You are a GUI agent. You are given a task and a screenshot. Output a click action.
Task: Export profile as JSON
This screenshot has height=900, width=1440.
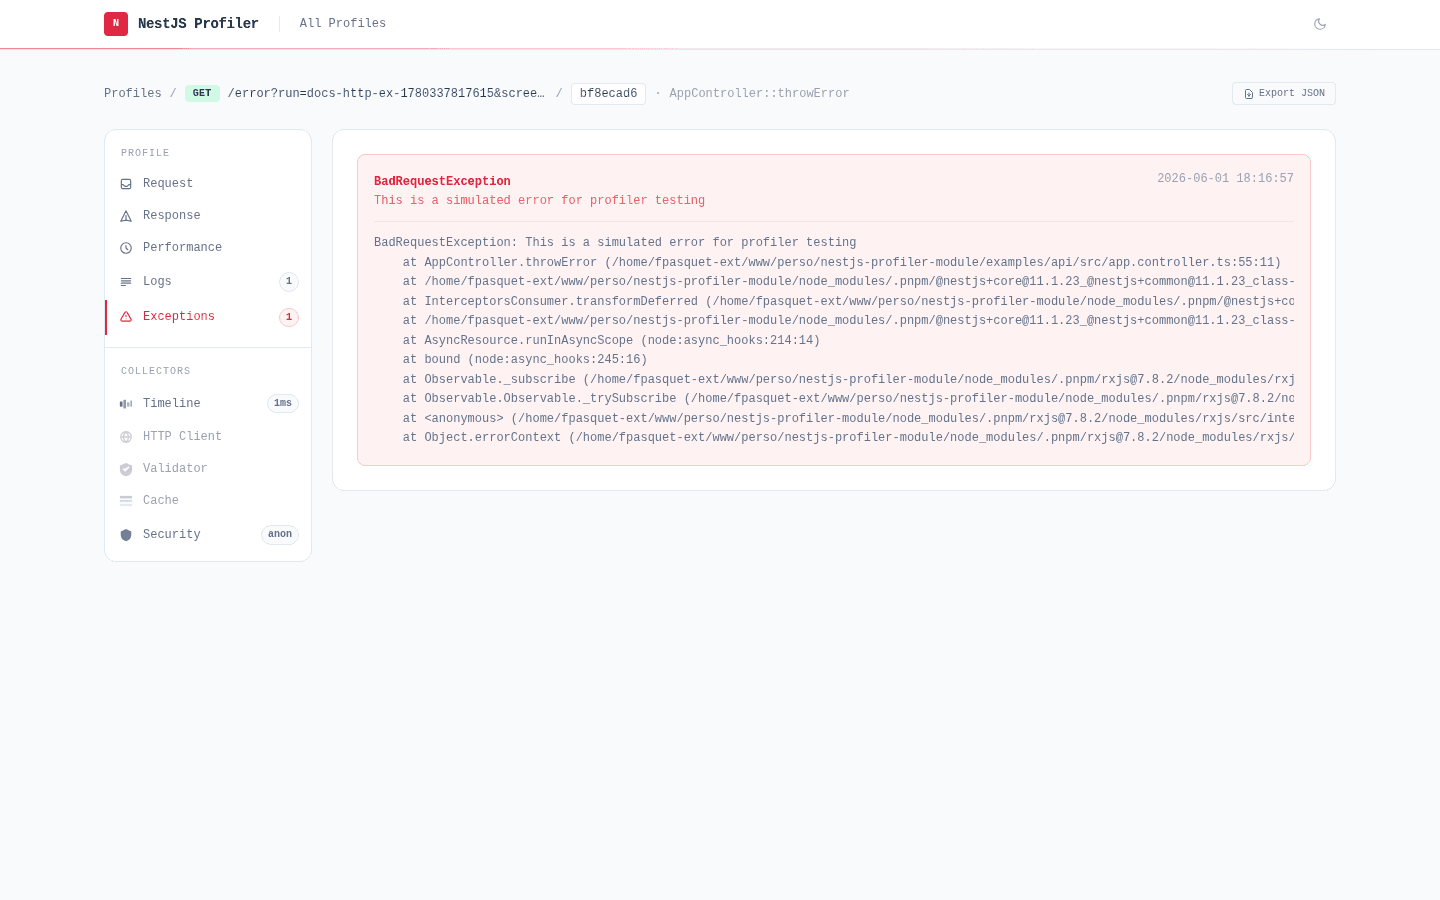(1284, 93)
